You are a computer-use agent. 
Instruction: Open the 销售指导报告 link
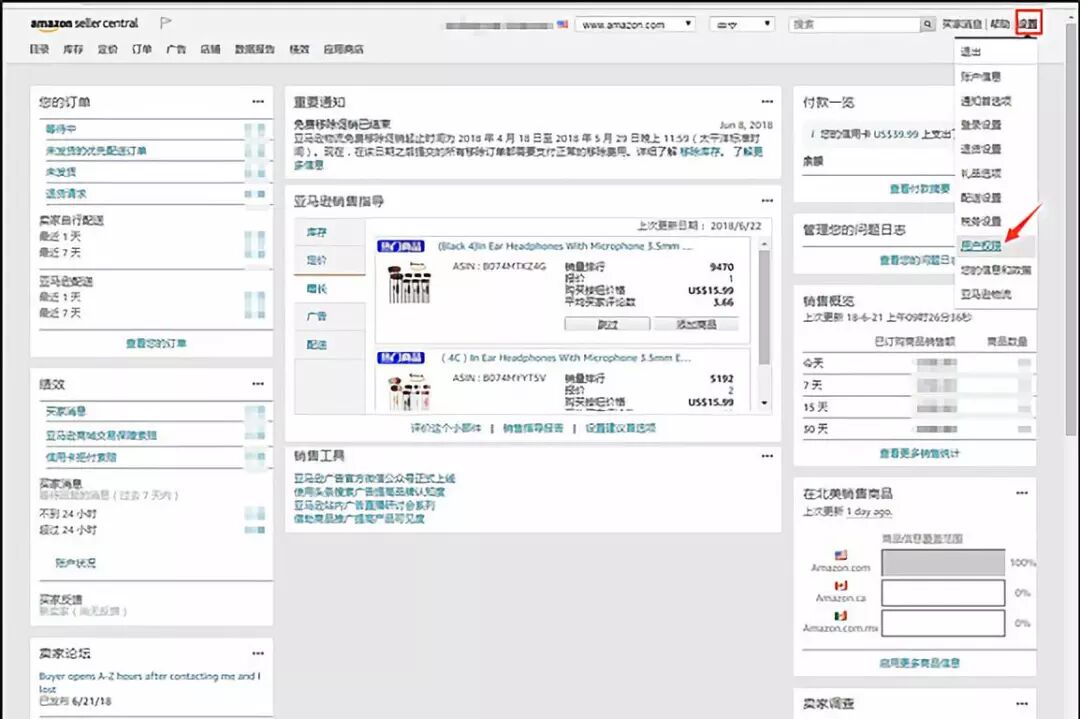coord(532,428)
